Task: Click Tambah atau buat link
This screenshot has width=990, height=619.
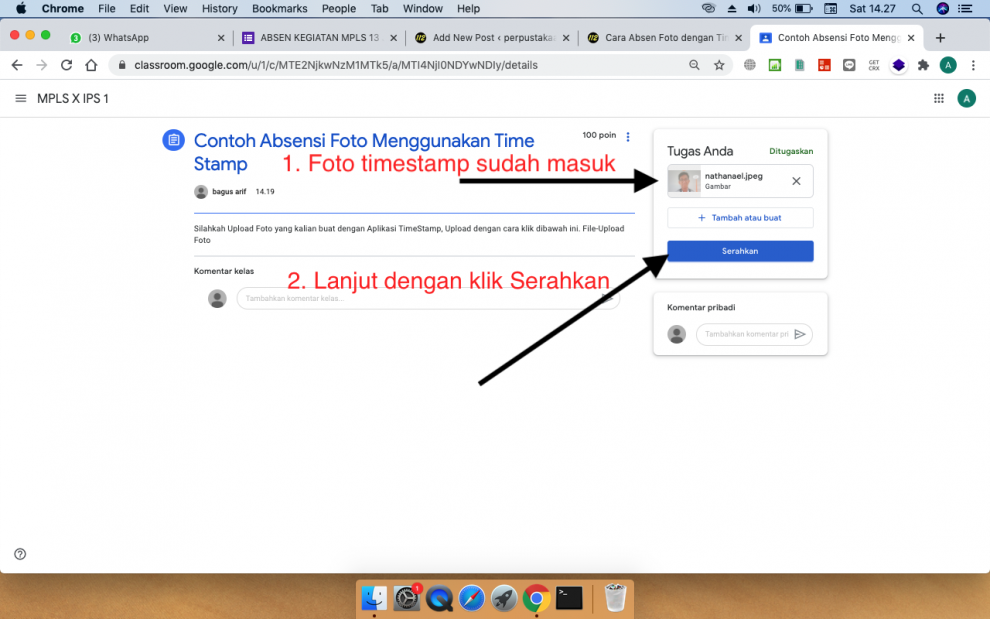Action: coord(740,217)
